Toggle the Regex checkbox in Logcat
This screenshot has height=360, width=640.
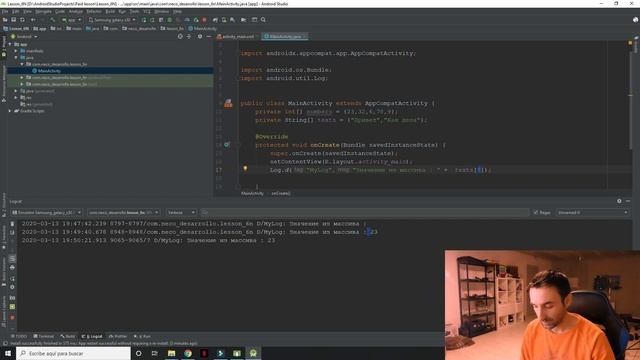(x=536, y=212)
